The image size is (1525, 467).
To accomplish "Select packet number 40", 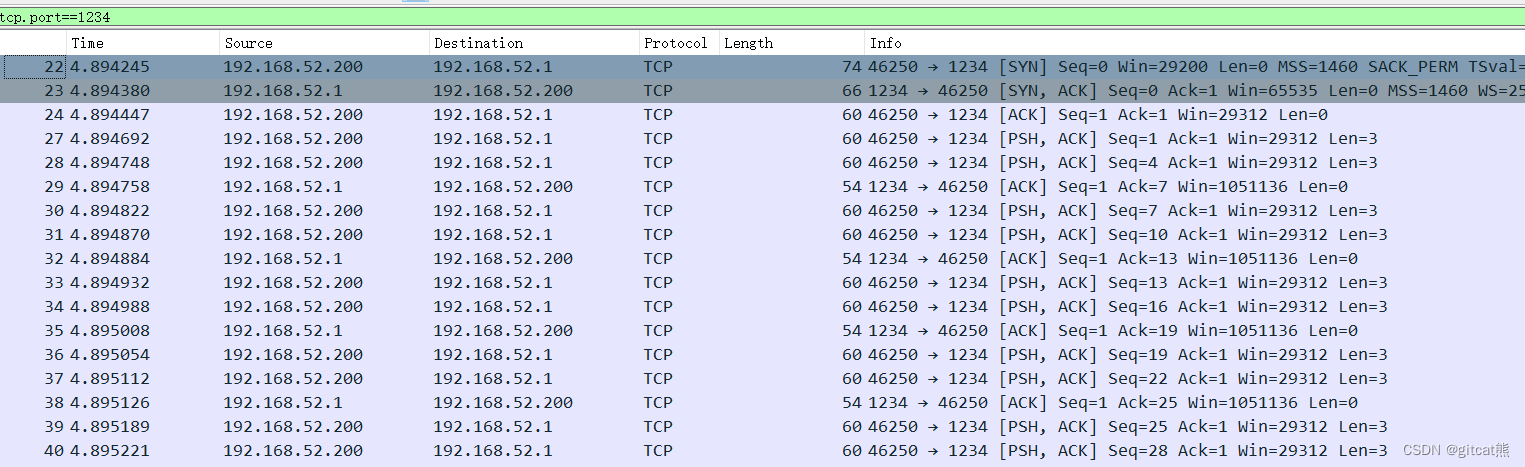I will pyautogui.click(x=762, y=451).
